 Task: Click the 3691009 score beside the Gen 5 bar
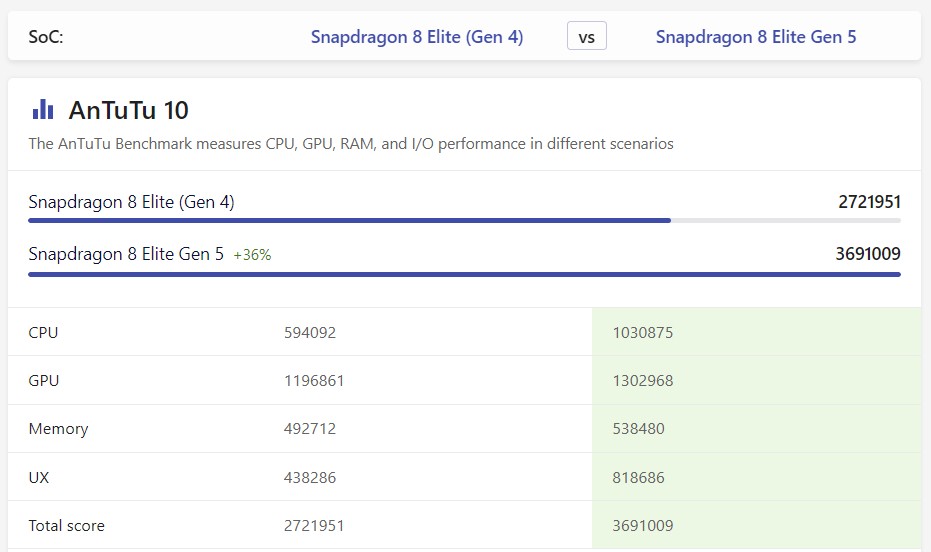[868, 254]
